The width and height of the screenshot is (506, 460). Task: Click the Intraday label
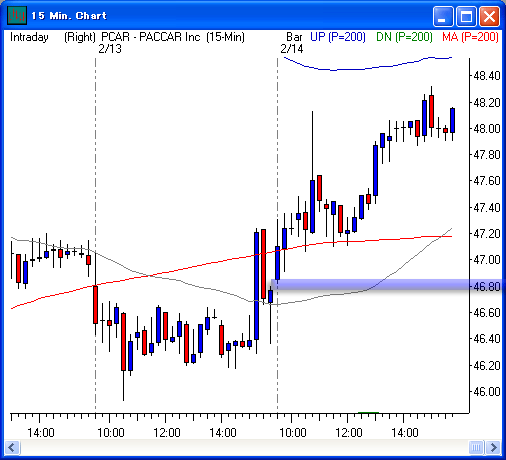click(29, 37)
